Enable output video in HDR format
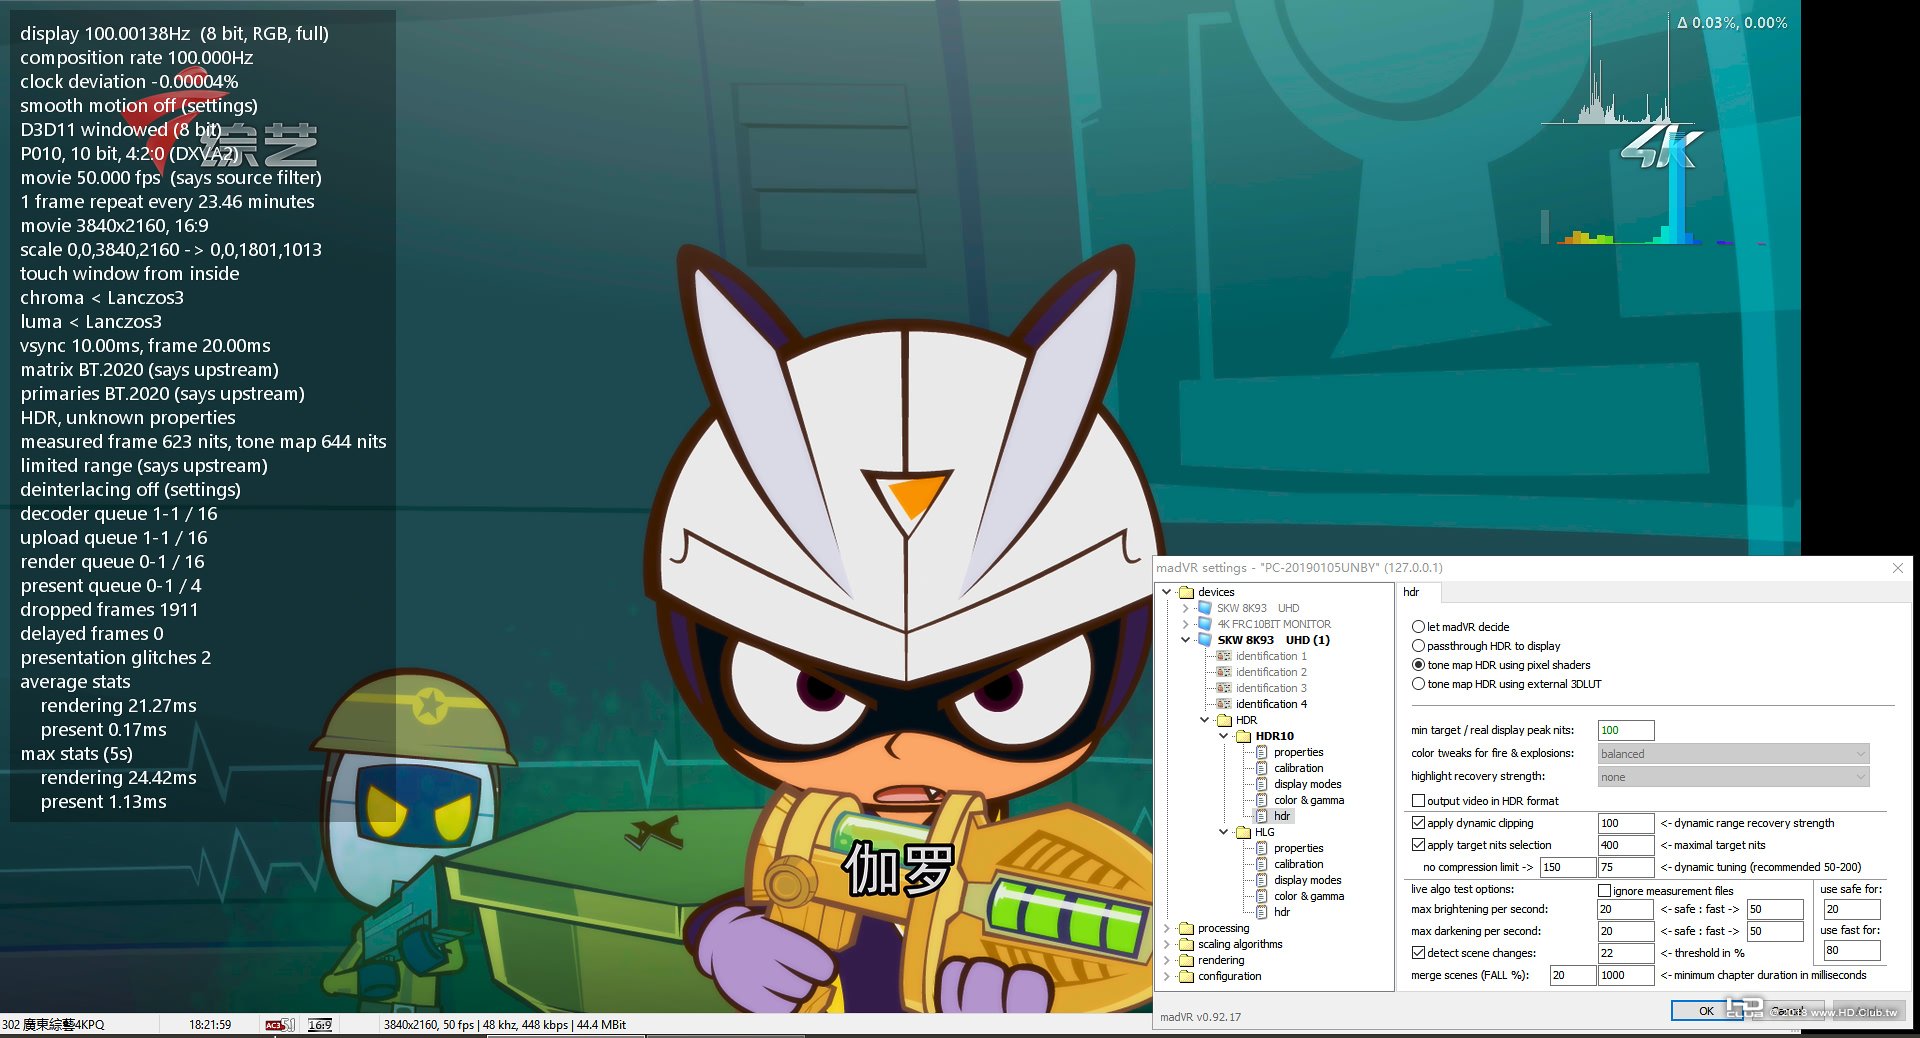This screenshot has width=1920, height=1038. (1418, 801)
